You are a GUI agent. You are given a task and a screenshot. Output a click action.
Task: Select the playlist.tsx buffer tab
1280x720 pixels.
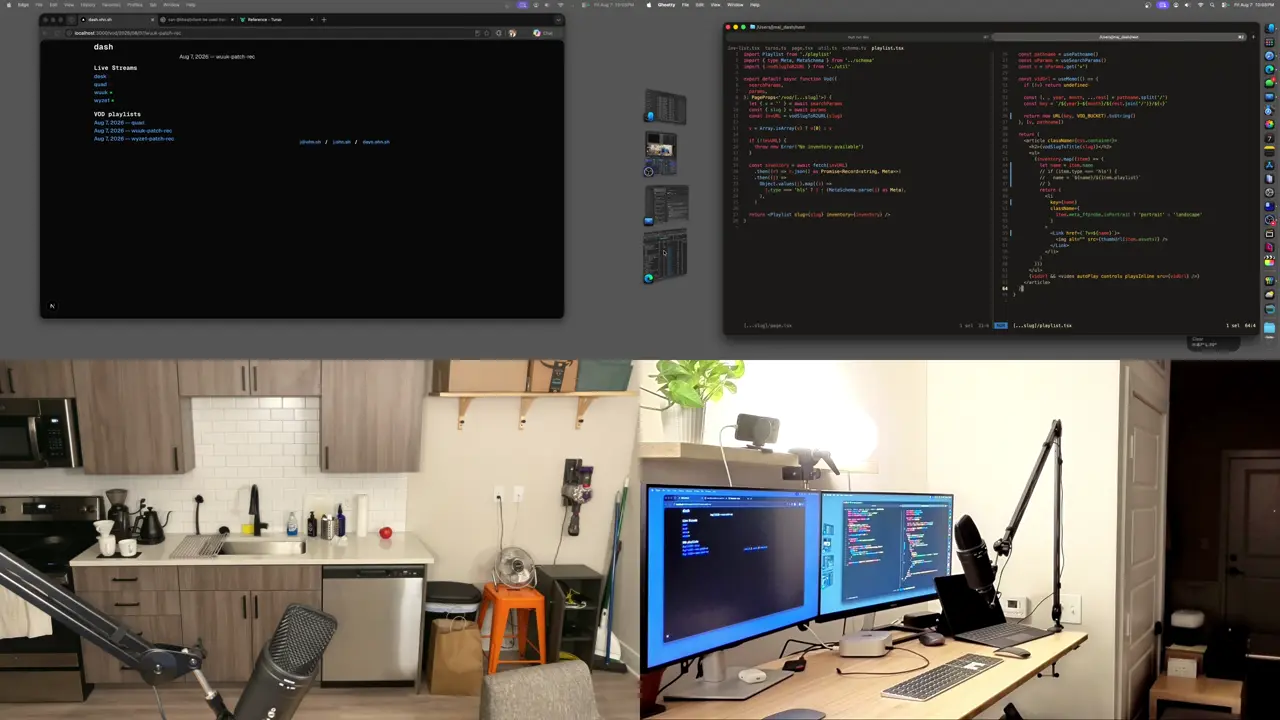coord(887,48)
